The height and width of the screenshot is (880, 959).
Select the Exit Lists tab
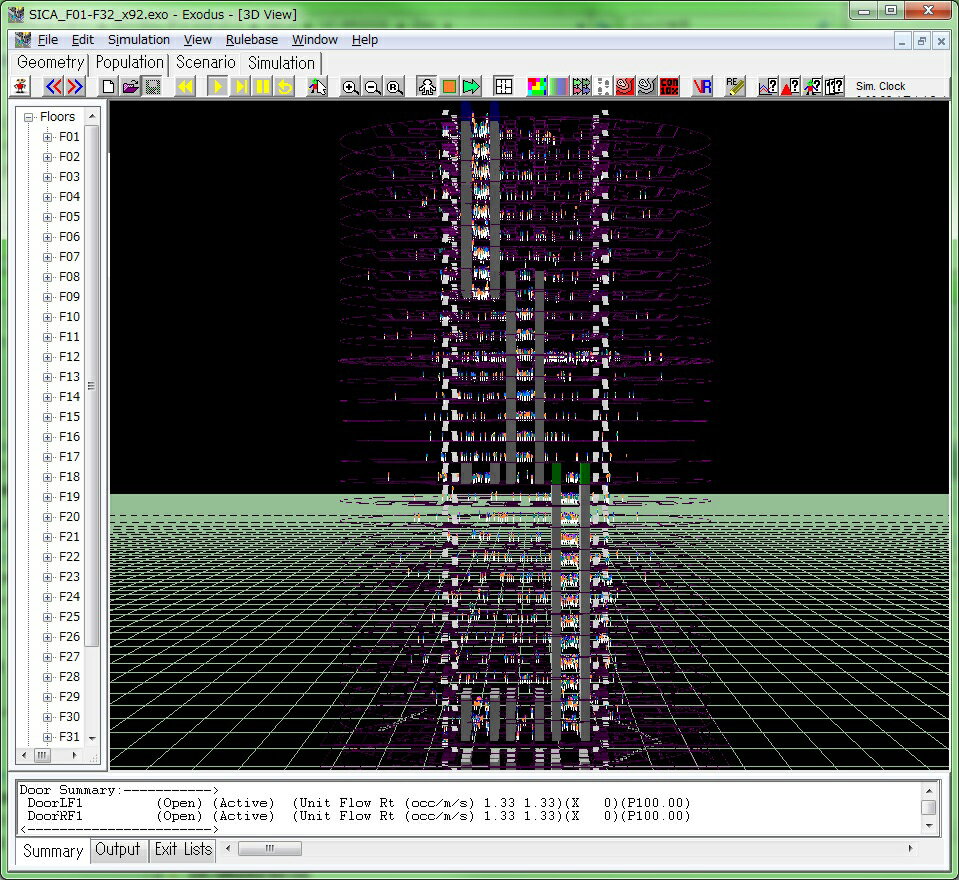(183, 849)
